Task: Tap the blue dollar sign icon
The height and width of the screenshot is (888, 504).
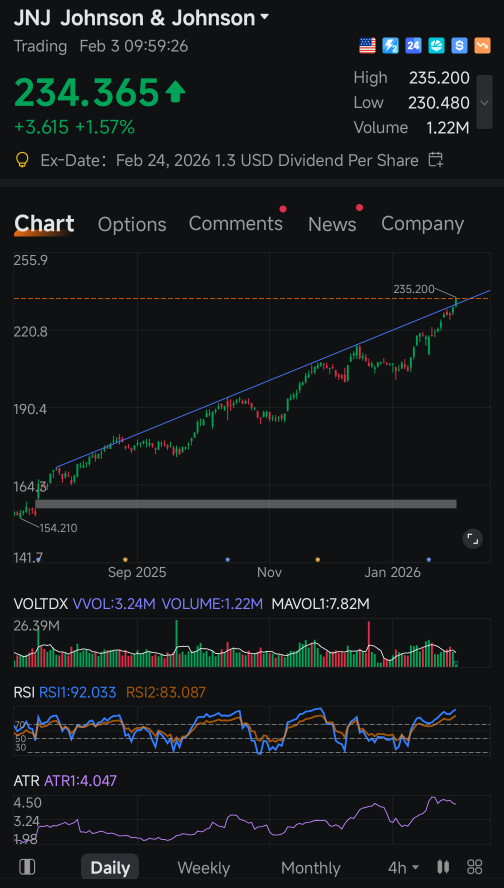Action: click(x=459, y=46)
